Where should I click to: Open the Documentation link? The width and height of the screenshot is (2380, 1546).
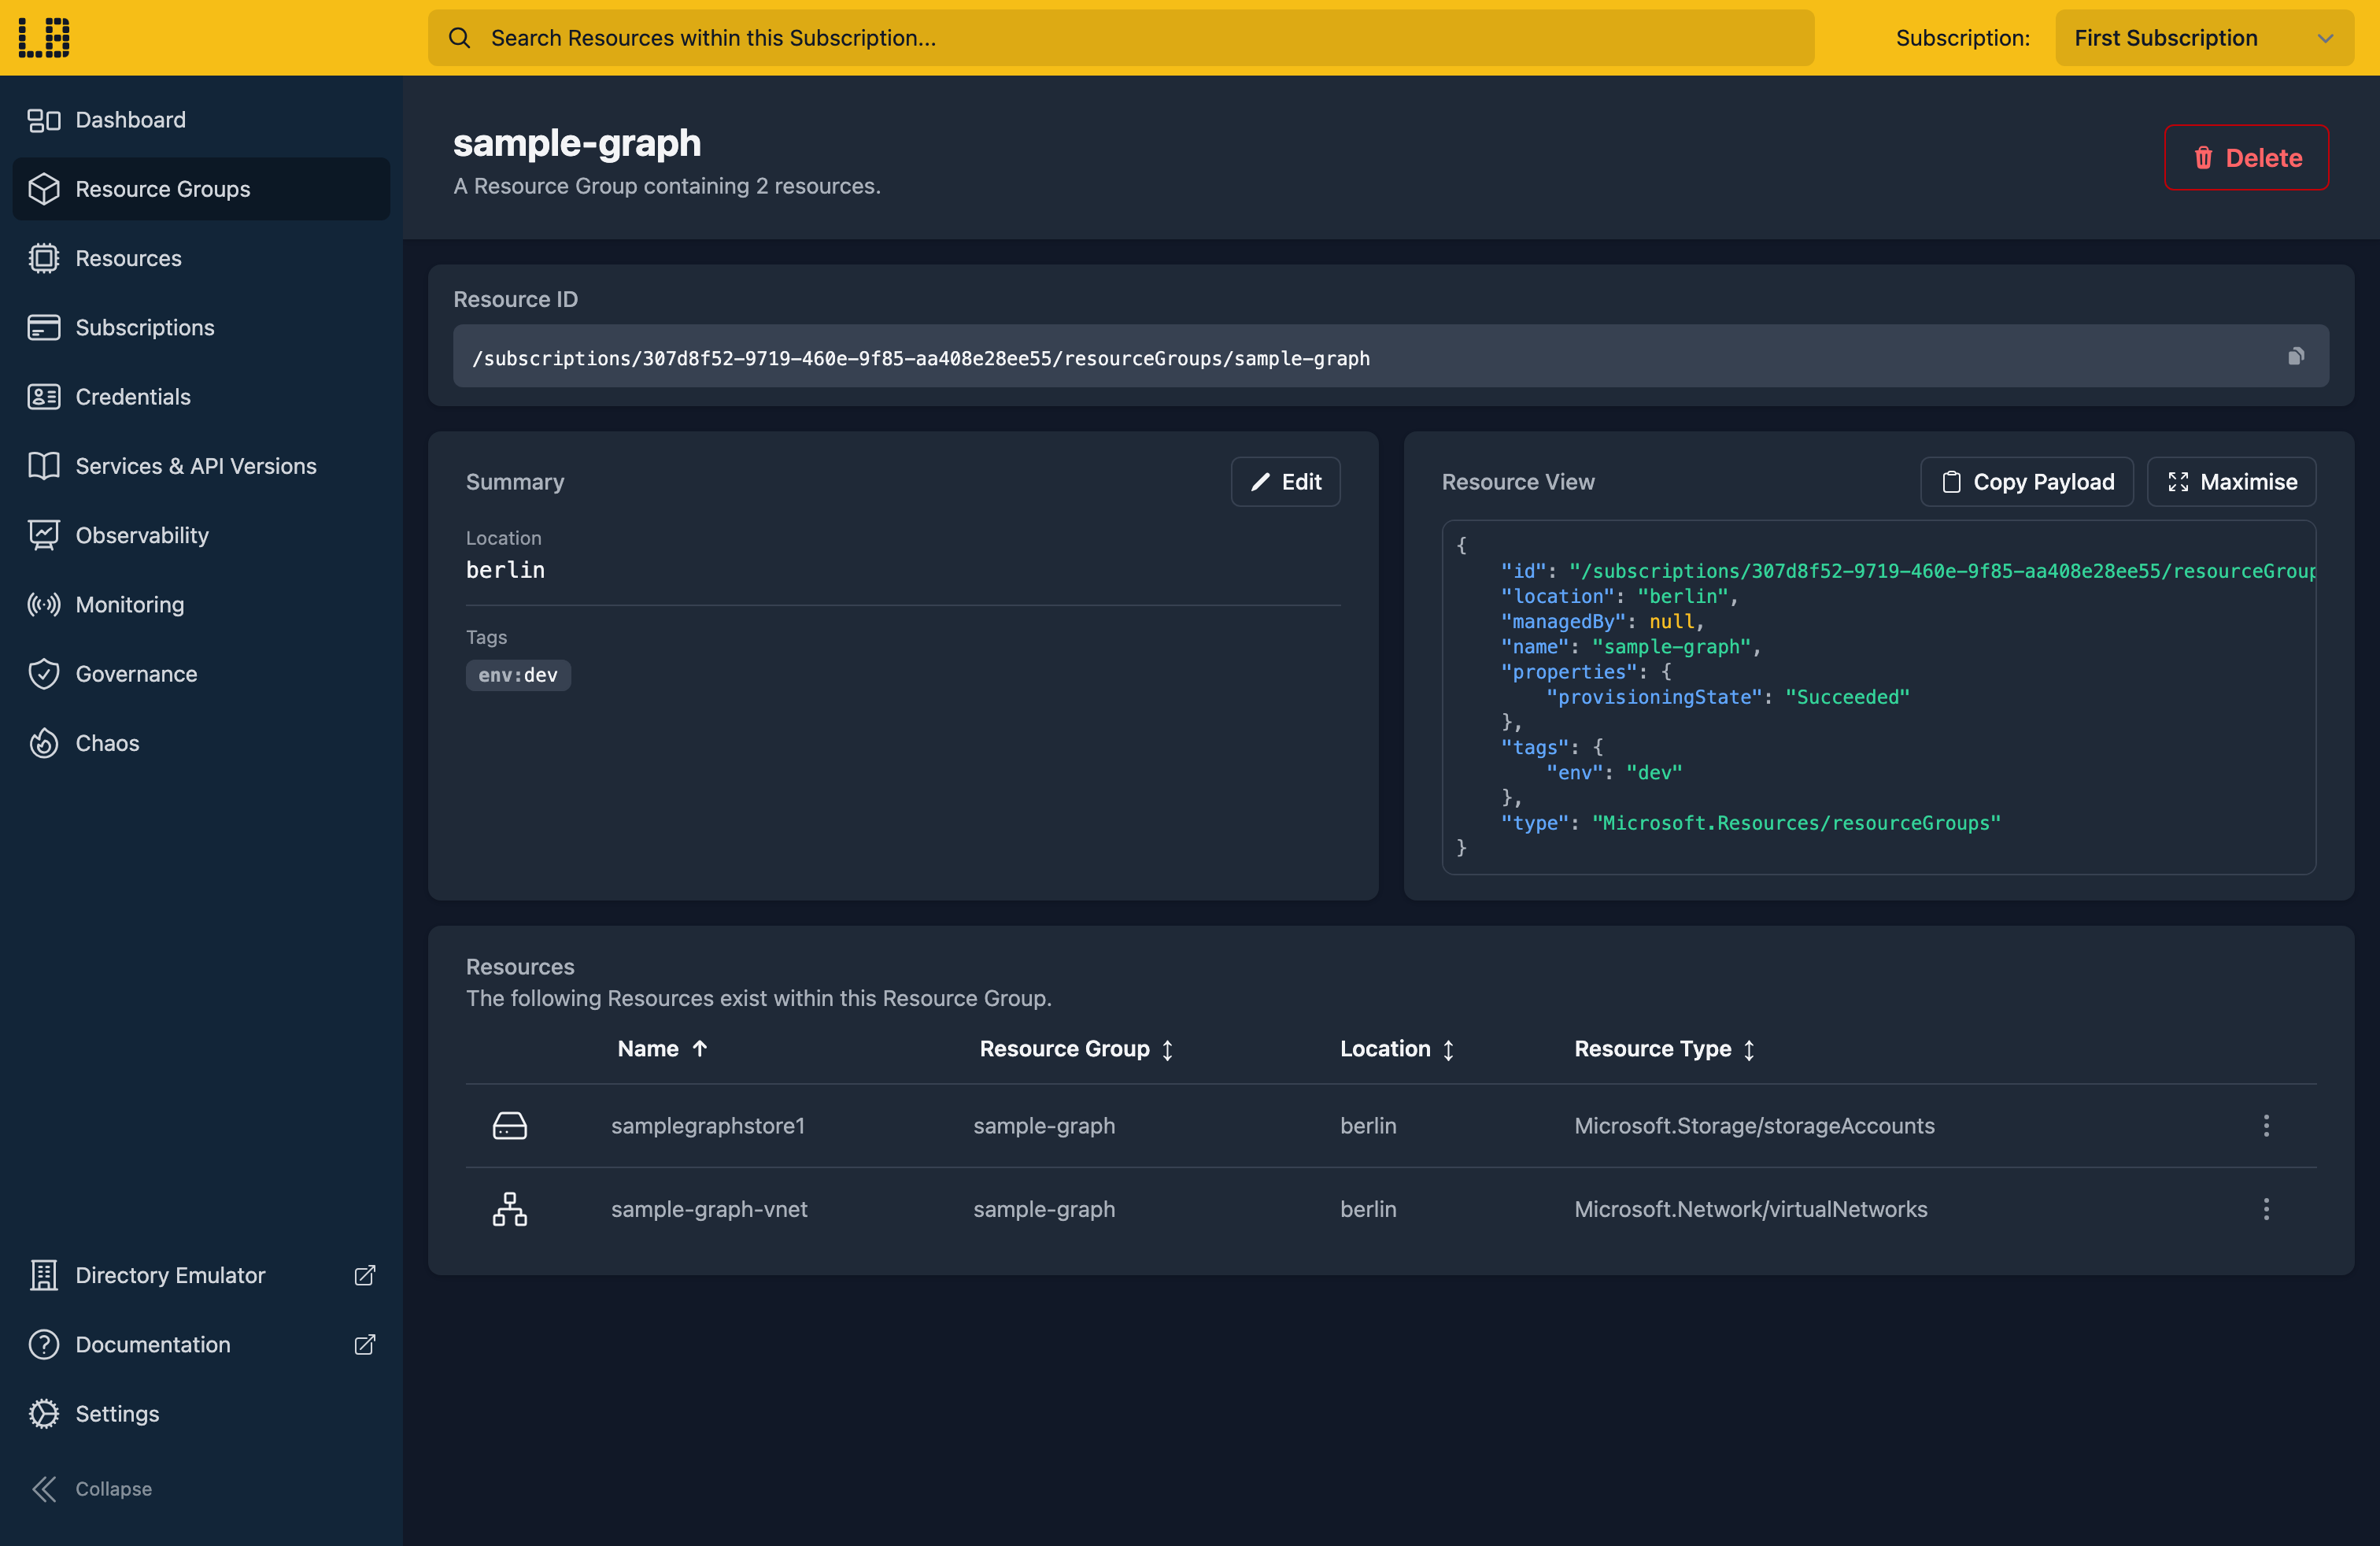coord(201,1344)
